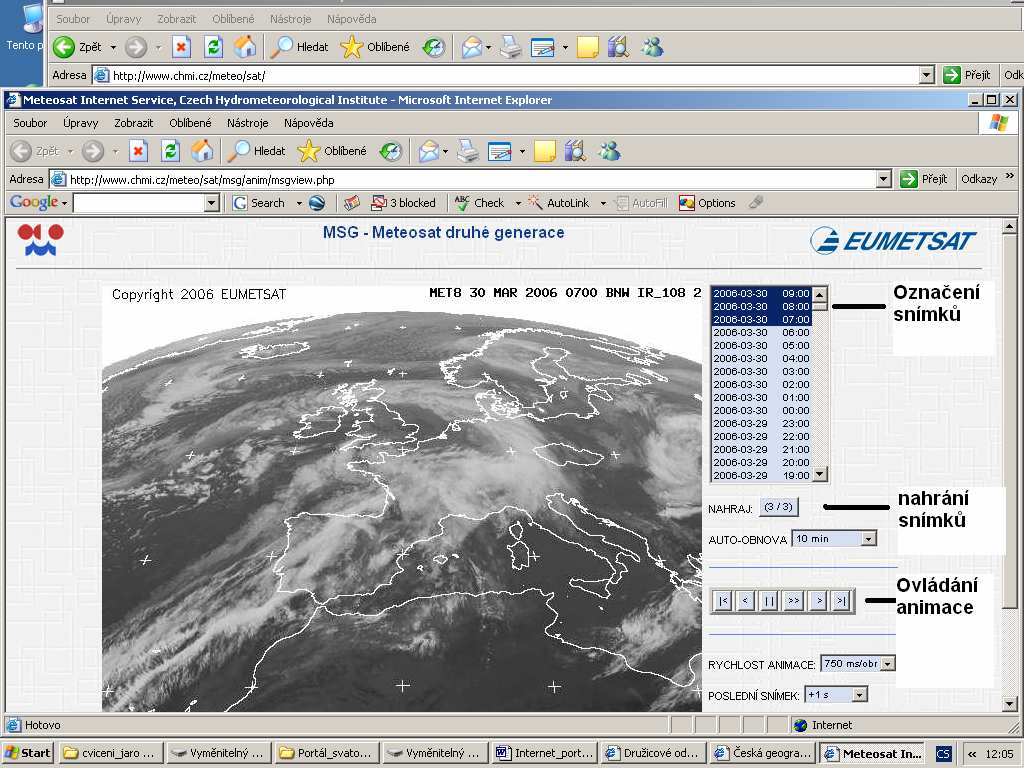Select image entry 2006-03-30 06:00

(761, 332)
